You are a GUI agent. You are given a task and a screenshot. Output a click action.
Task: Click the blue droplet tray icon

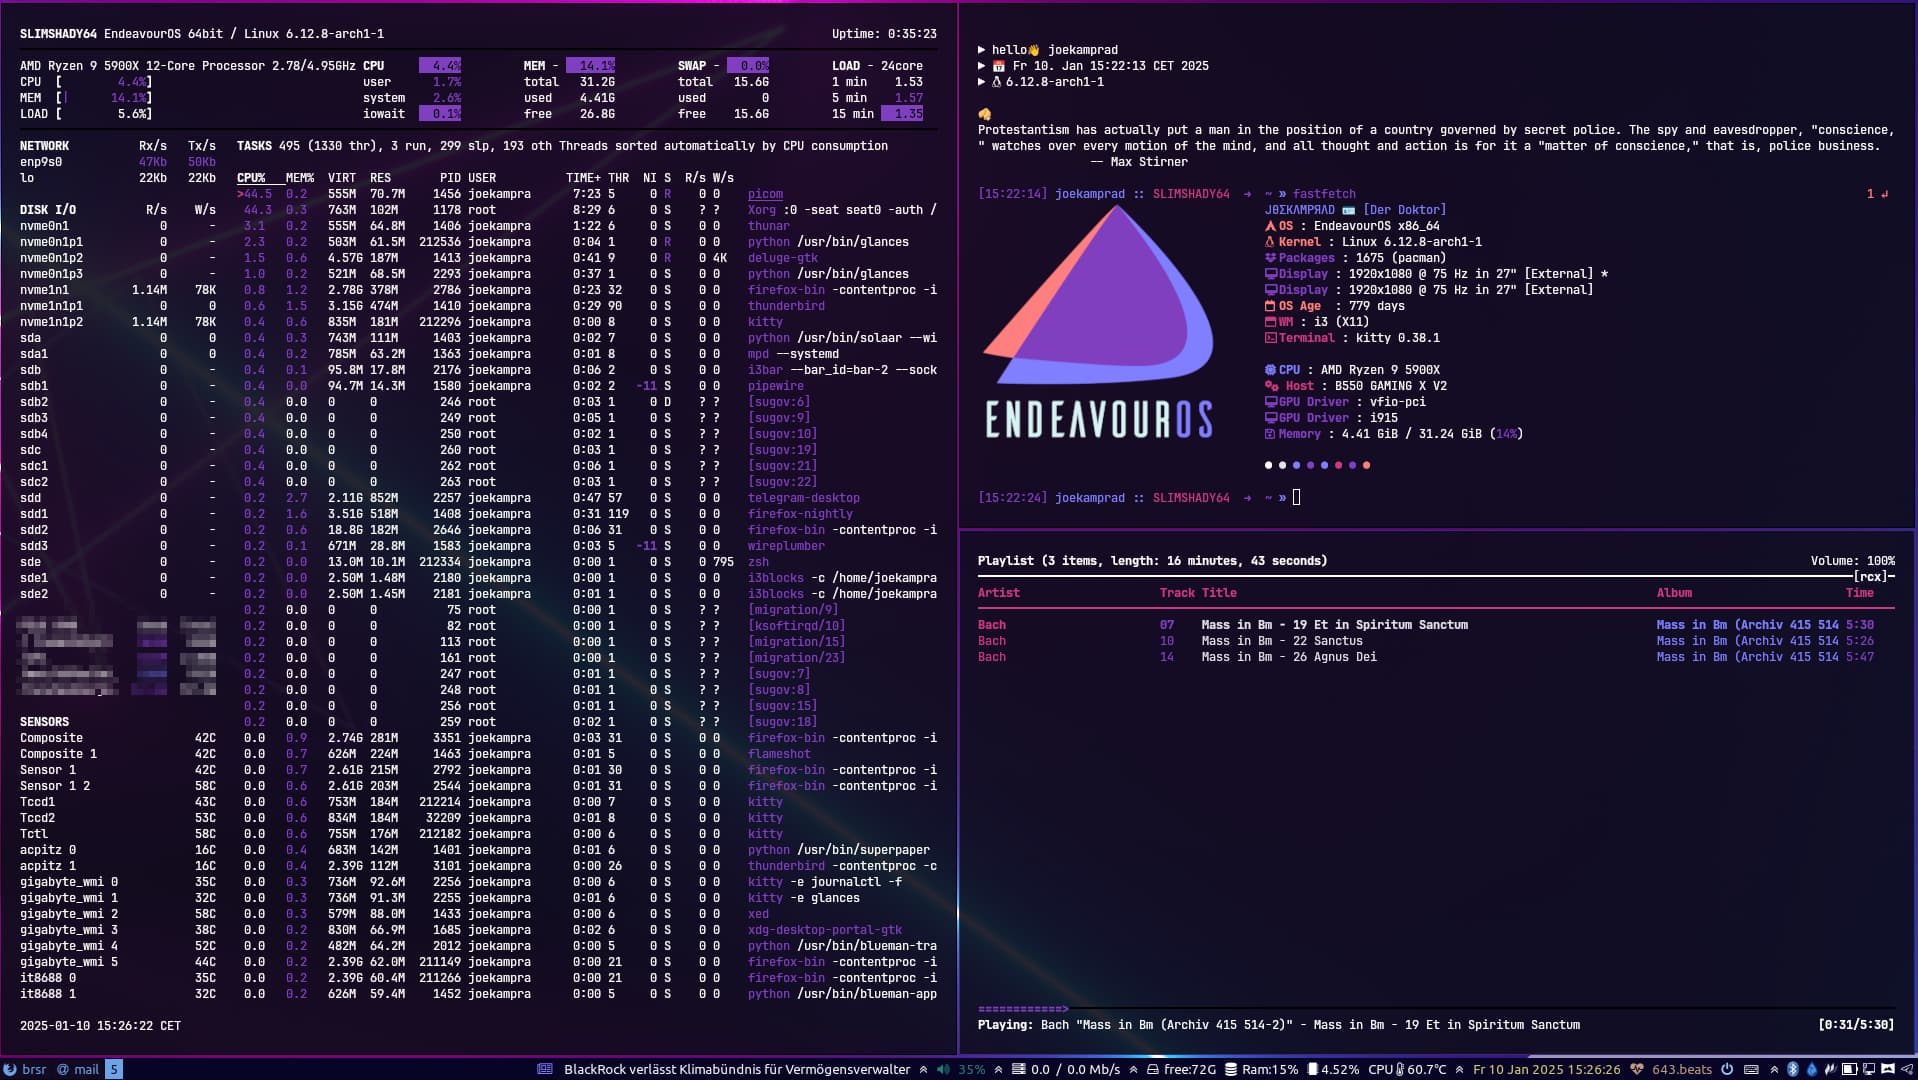[1812, 1069]
